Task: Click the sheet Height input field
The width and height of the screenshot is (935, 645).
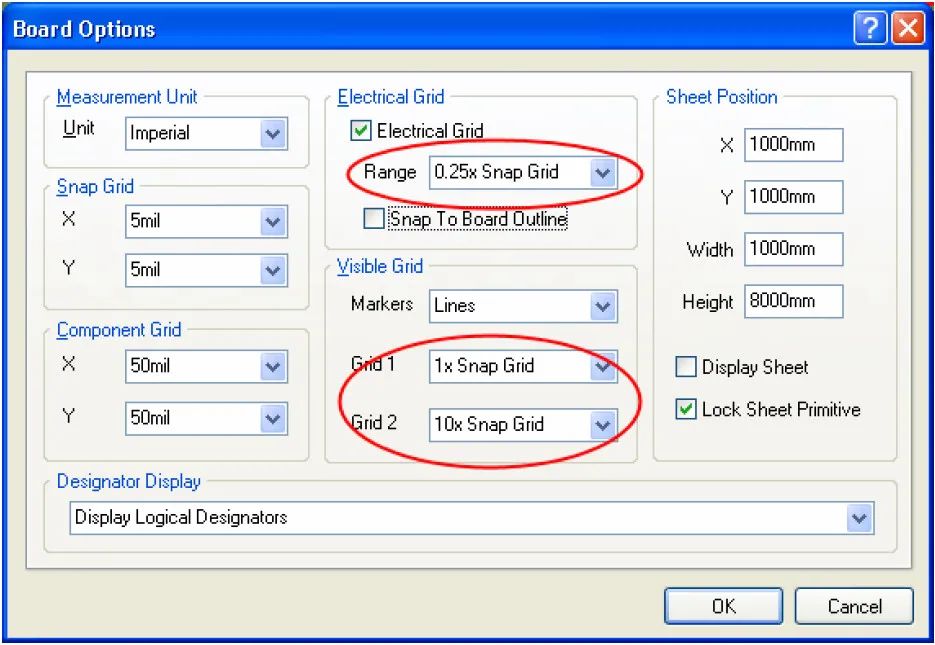Action: pos(794,301)
